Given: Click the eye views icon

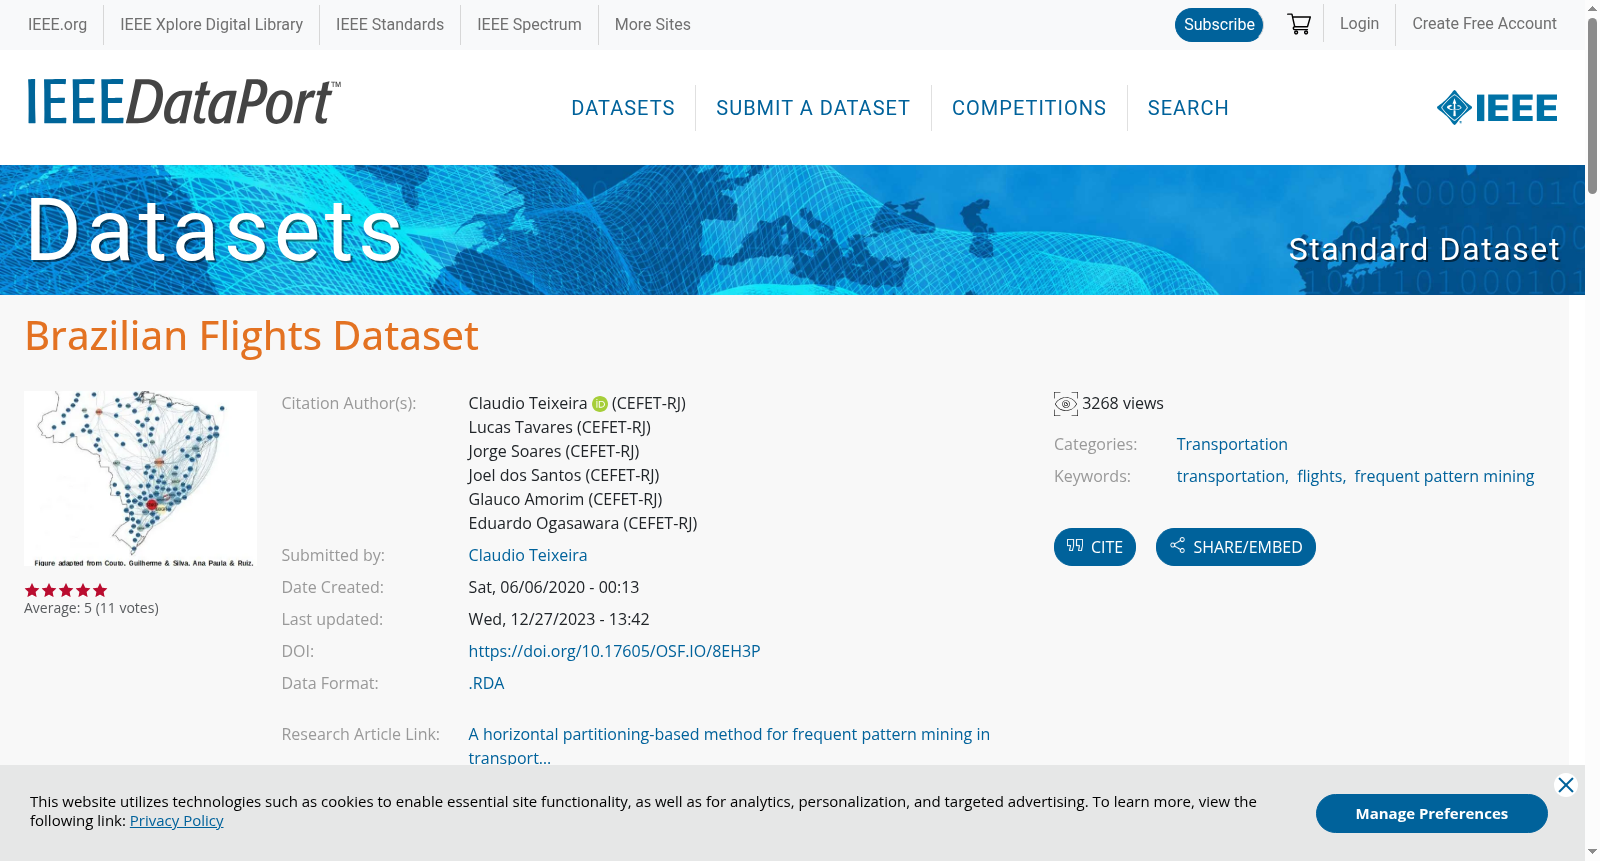Looking at the screenshot, I should pyautogui.click(x=1066, y=404).
